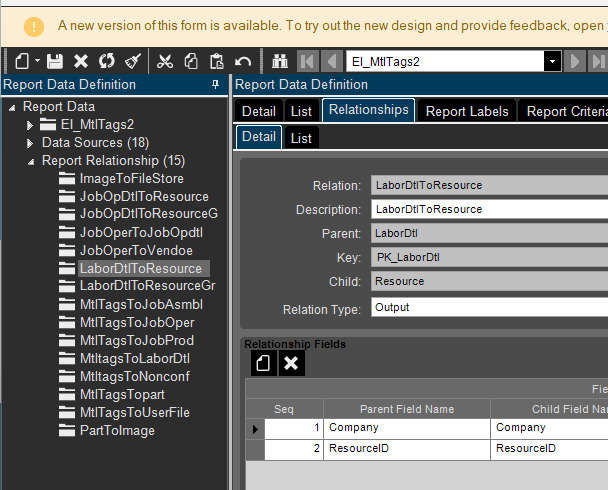
Task: Click the Cut scissors icon
Action: pyautogui.click(x=165, y=61)
